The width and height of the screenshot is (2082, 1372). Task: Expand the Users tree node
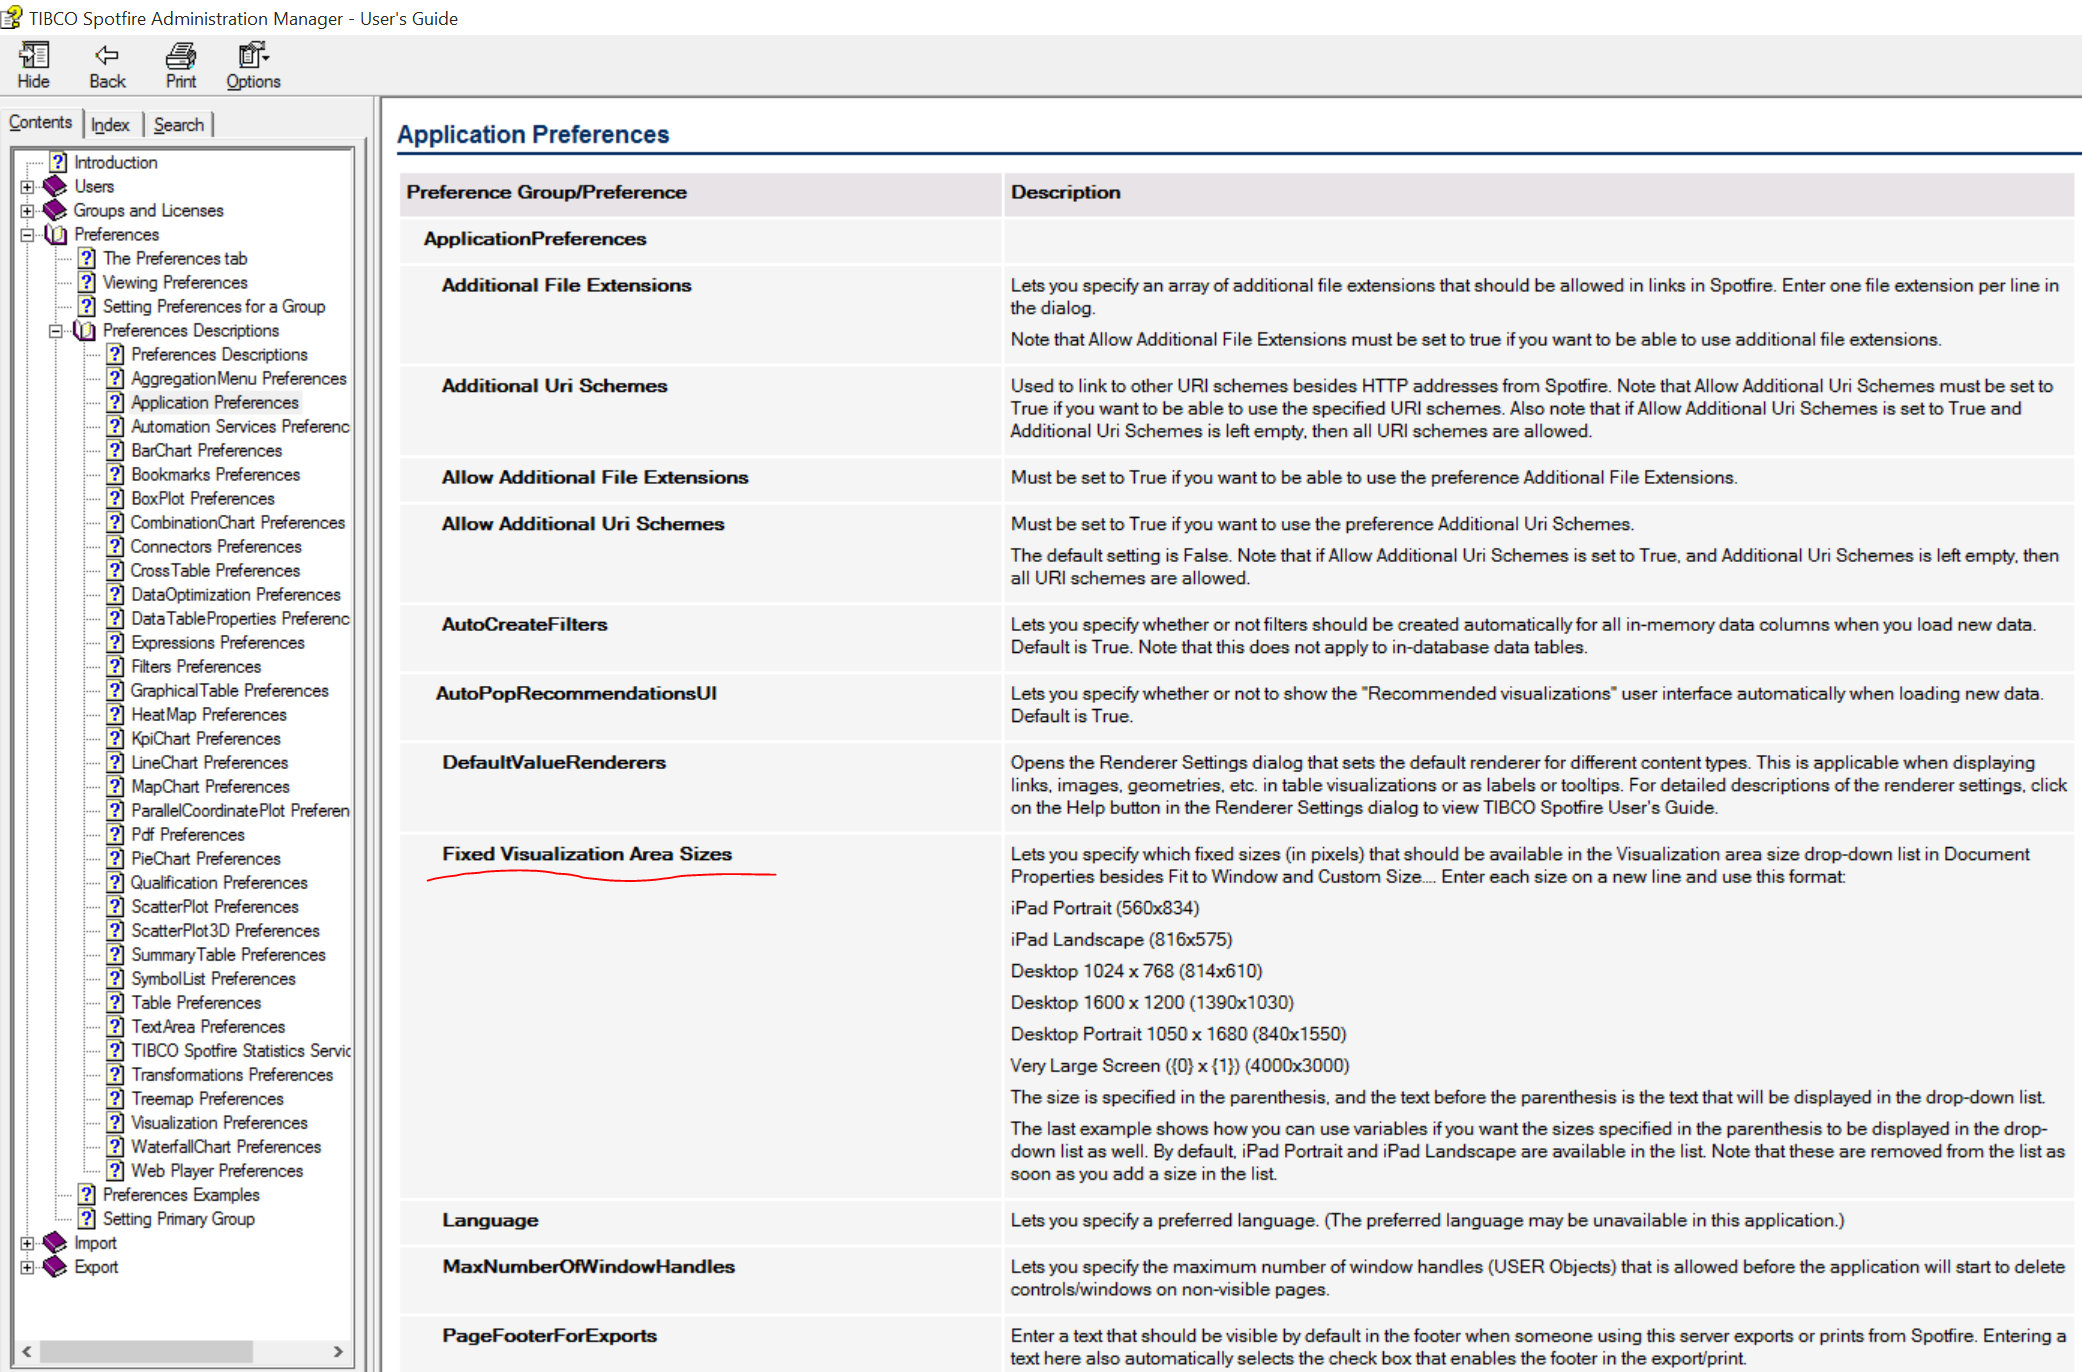coord(28,187)
